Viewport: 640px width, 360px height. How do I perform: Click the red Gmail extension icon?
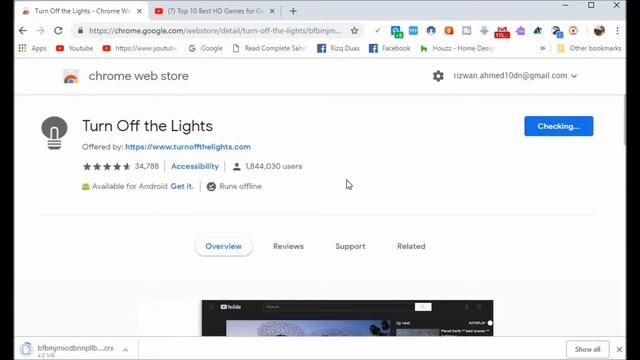coord(502,31)
